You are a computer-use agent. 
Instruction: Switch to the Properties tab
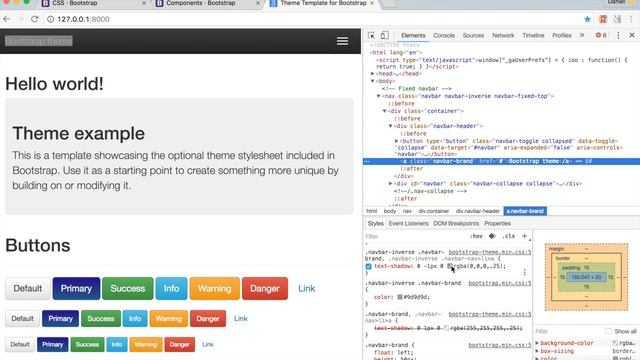pyautogui.click(x=497, y=223)
